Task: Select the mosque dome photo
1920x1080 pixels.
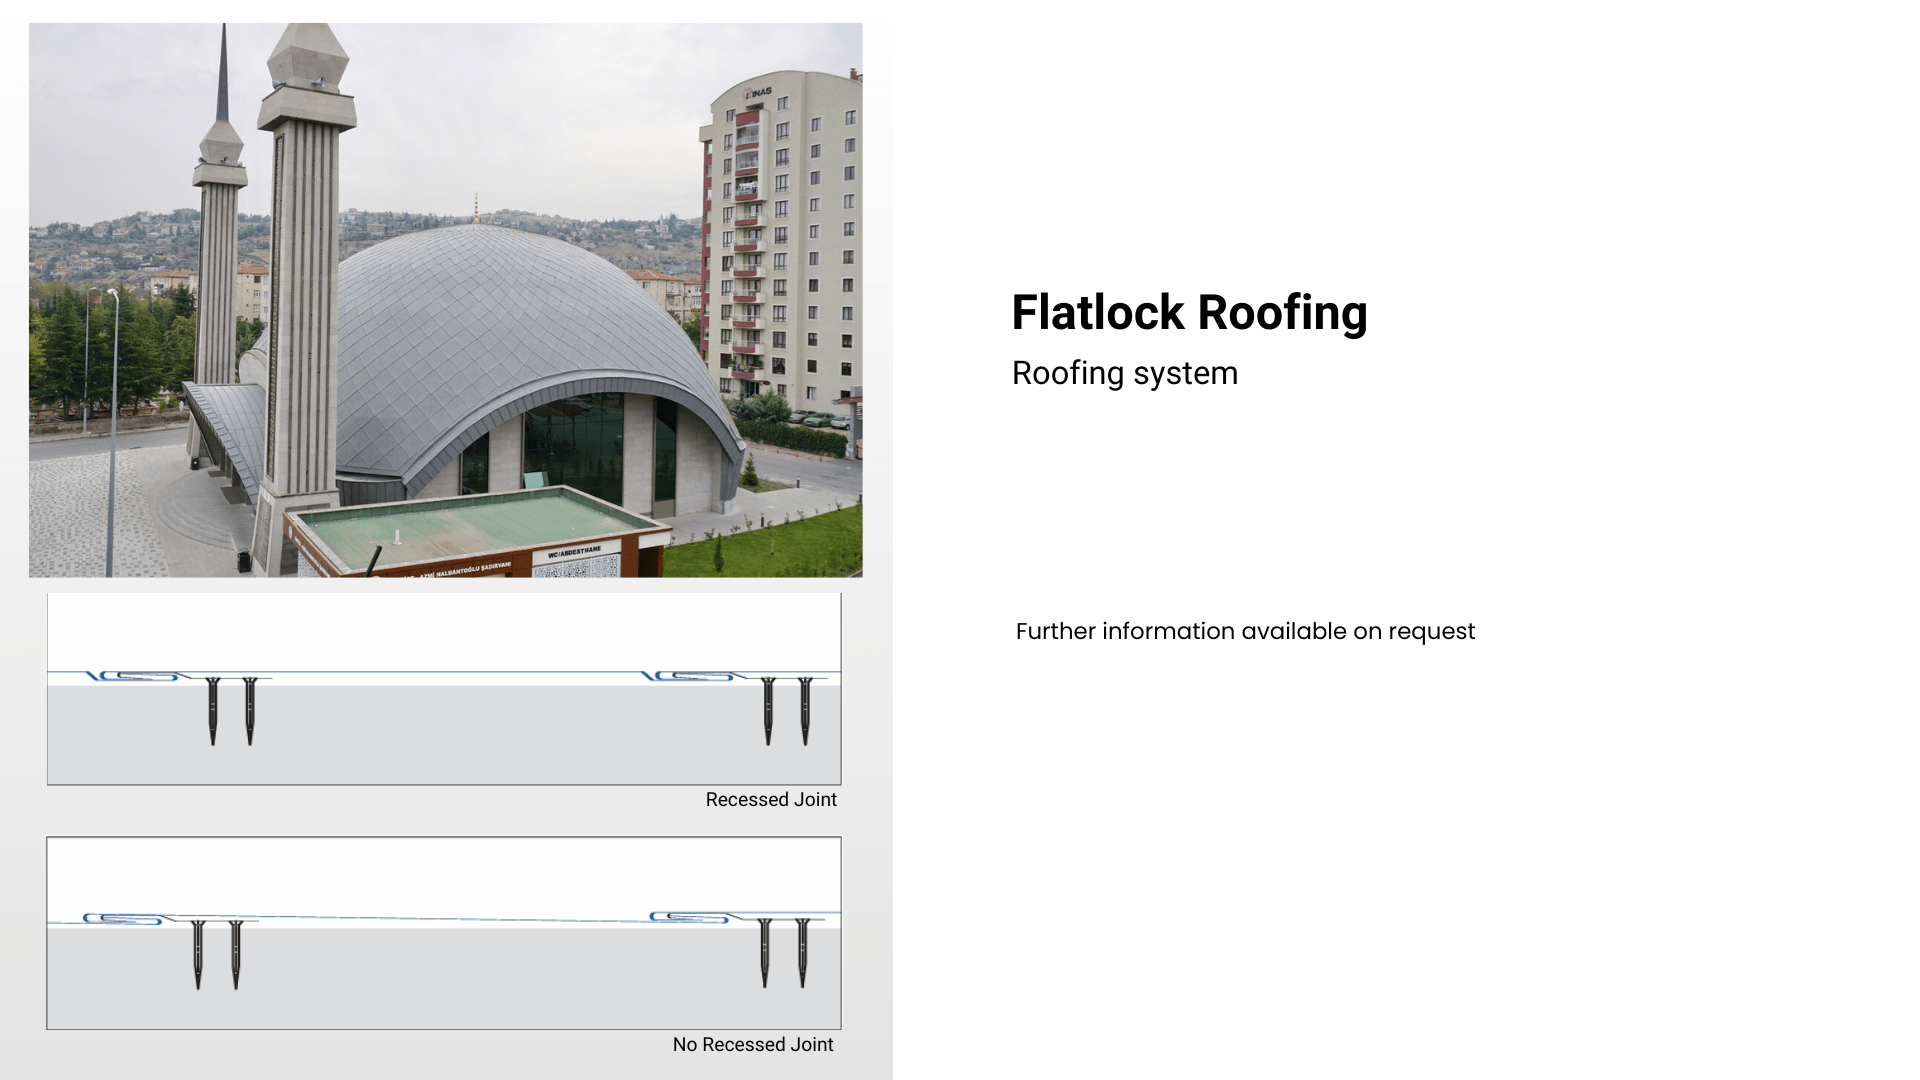Action: [445, 300]
